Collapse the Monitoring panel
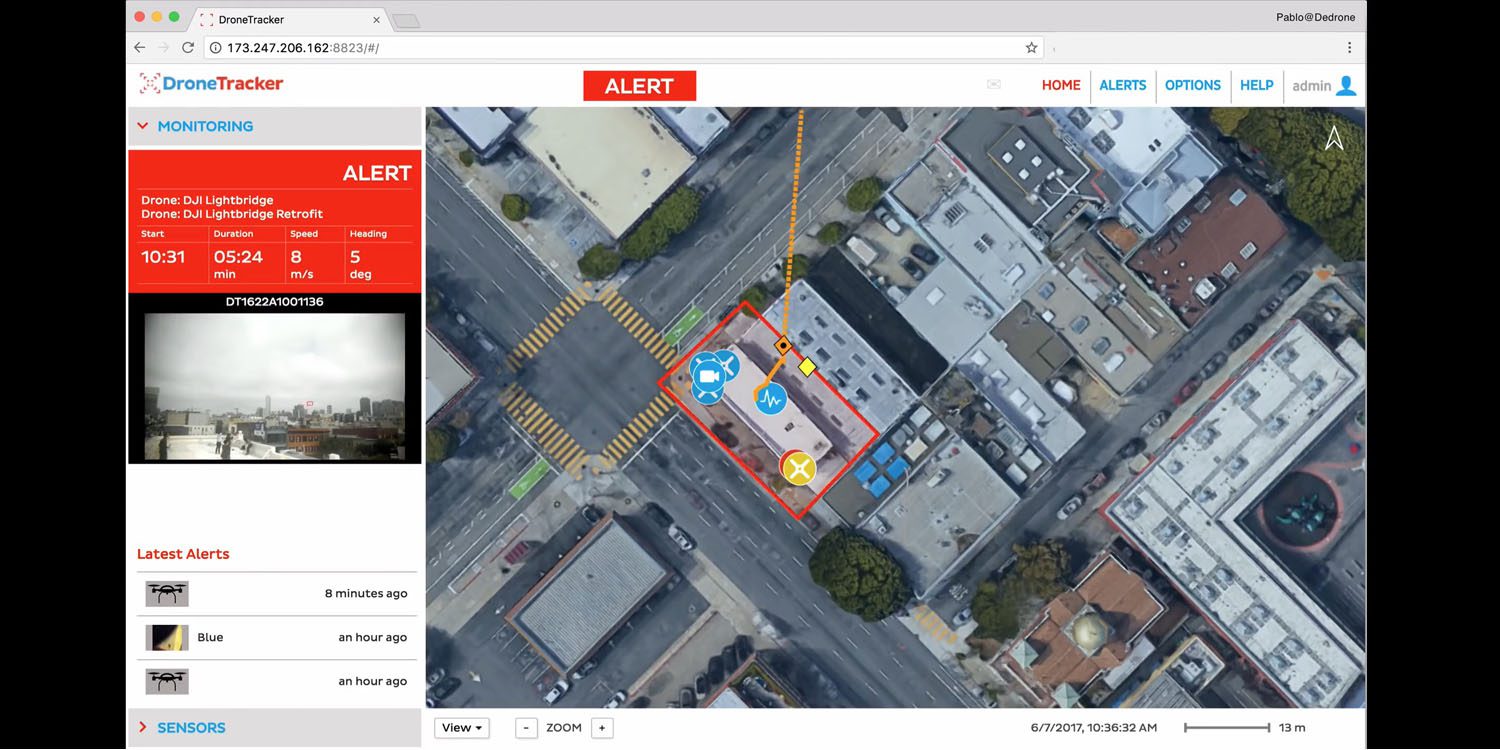Viewport: 1500px width, 750px height. (x=142, y=126)
